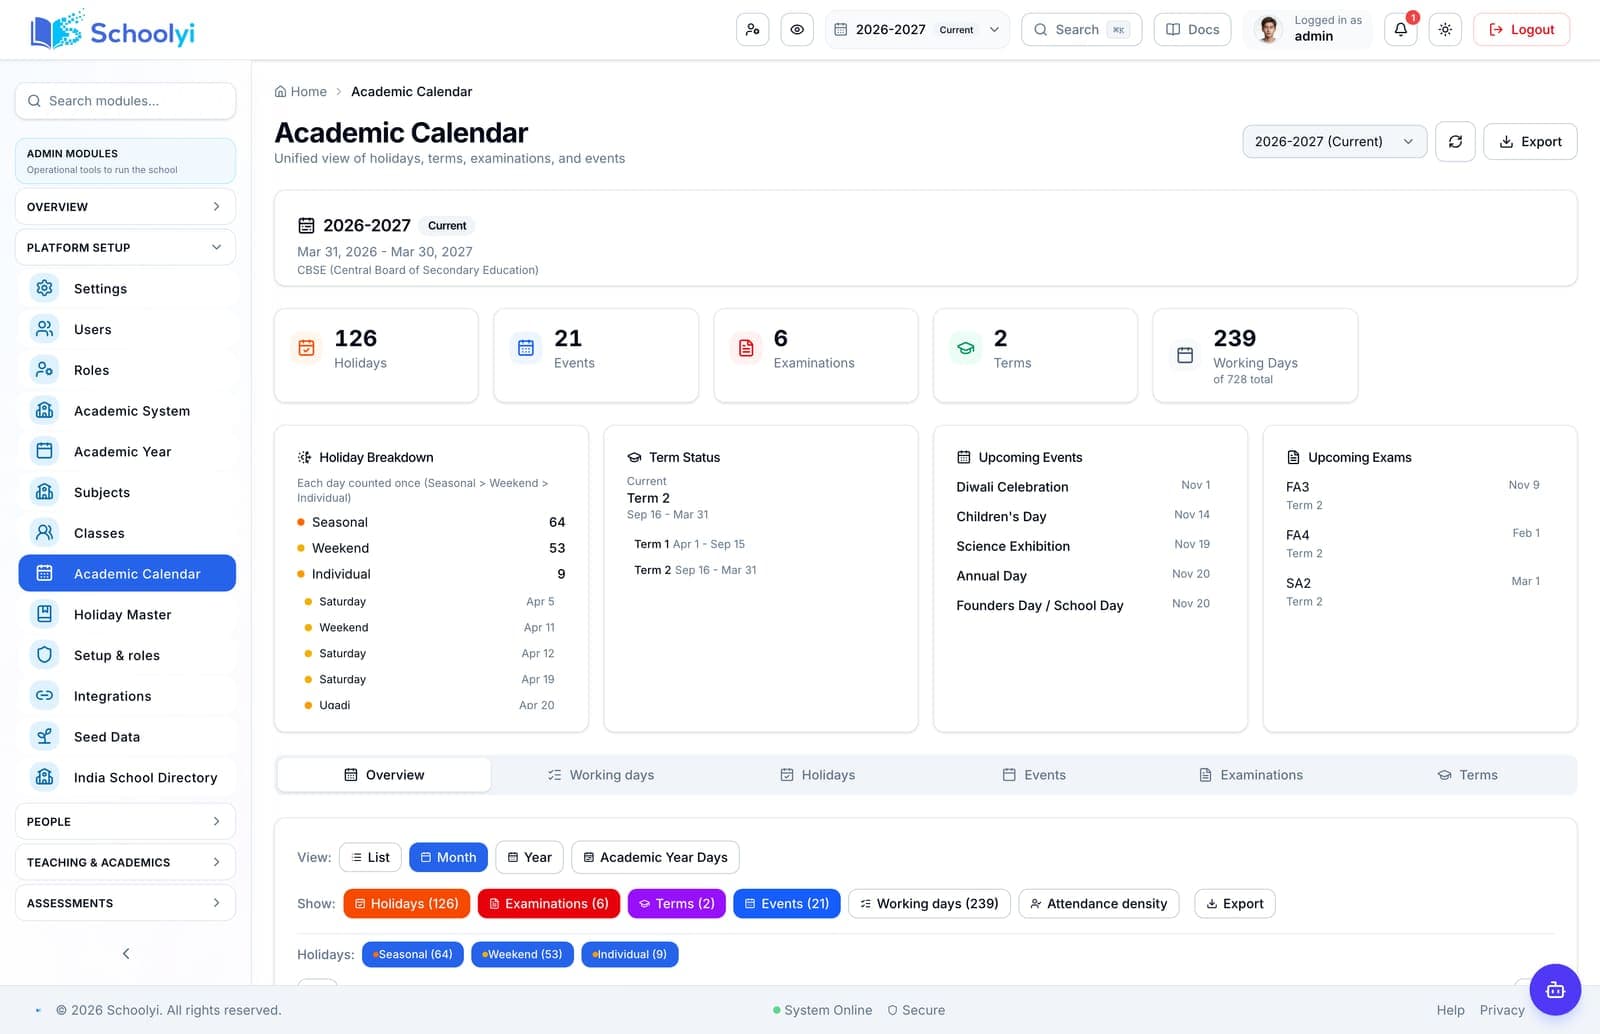Click the Roles sidebar icon
The height and width of the screenshot is (1034, 1600).
pos(44,370)
